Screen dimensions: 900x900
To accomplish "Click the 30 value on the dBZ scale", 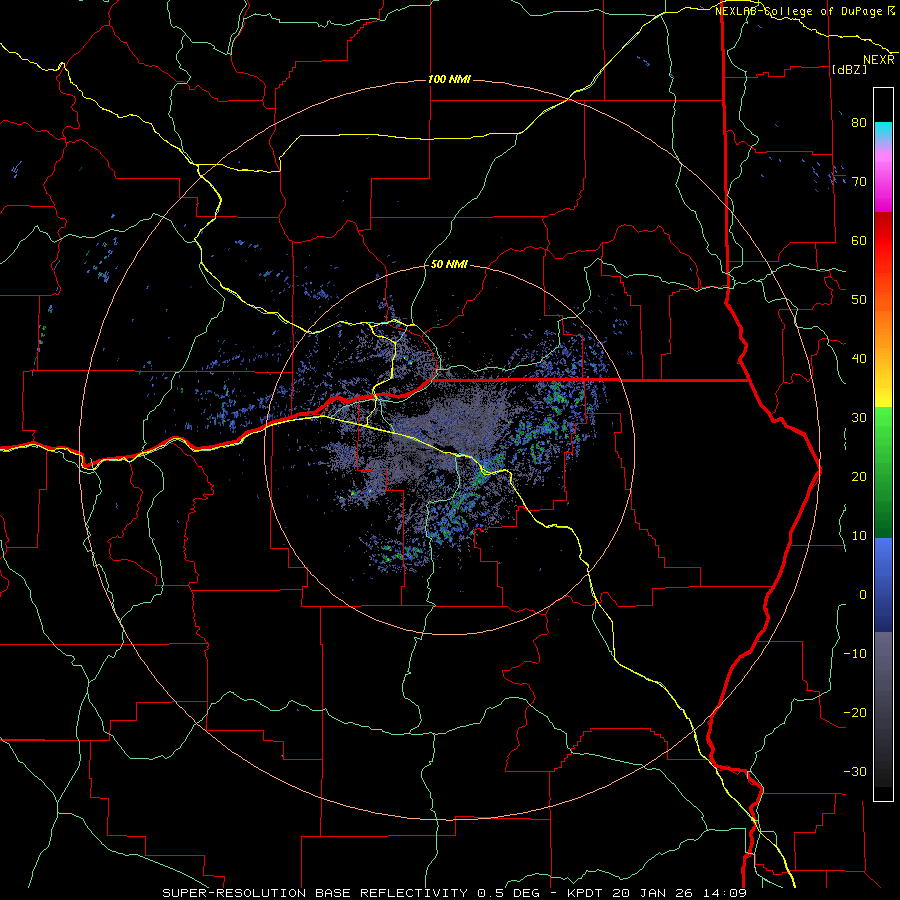I will pyautogui.click(x=859, y=417).
